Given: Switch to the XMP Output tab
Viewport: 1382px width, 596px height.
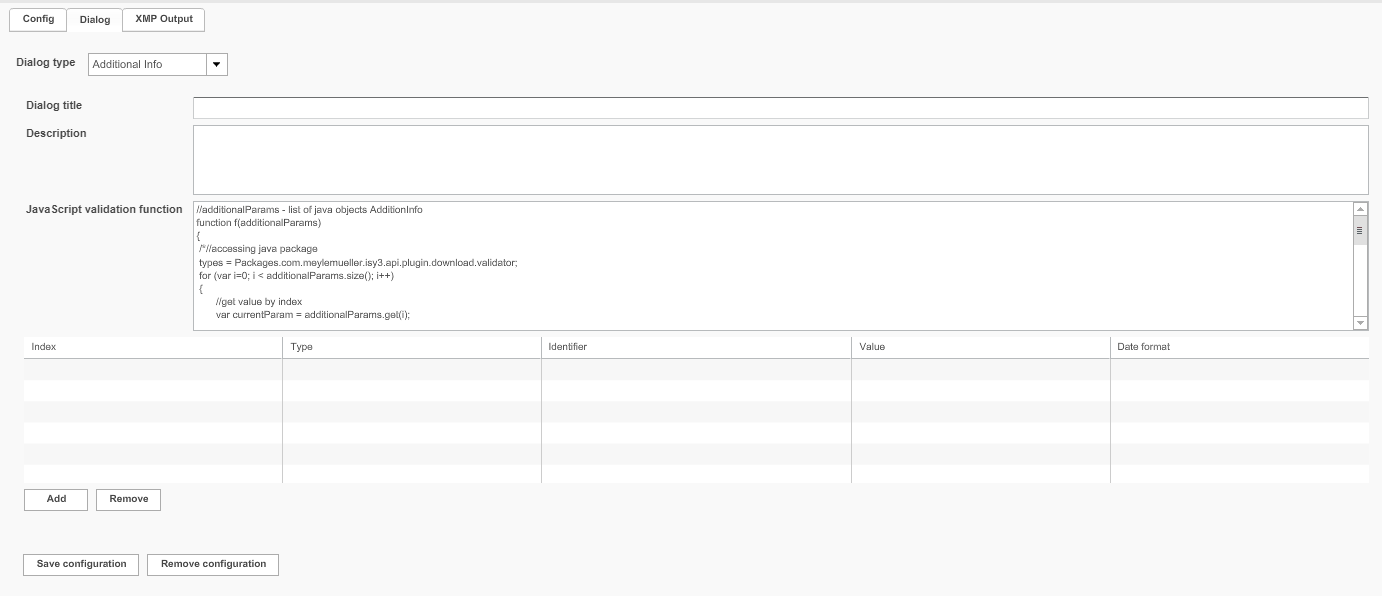Looking at the screenshot, I should point(162,19).
